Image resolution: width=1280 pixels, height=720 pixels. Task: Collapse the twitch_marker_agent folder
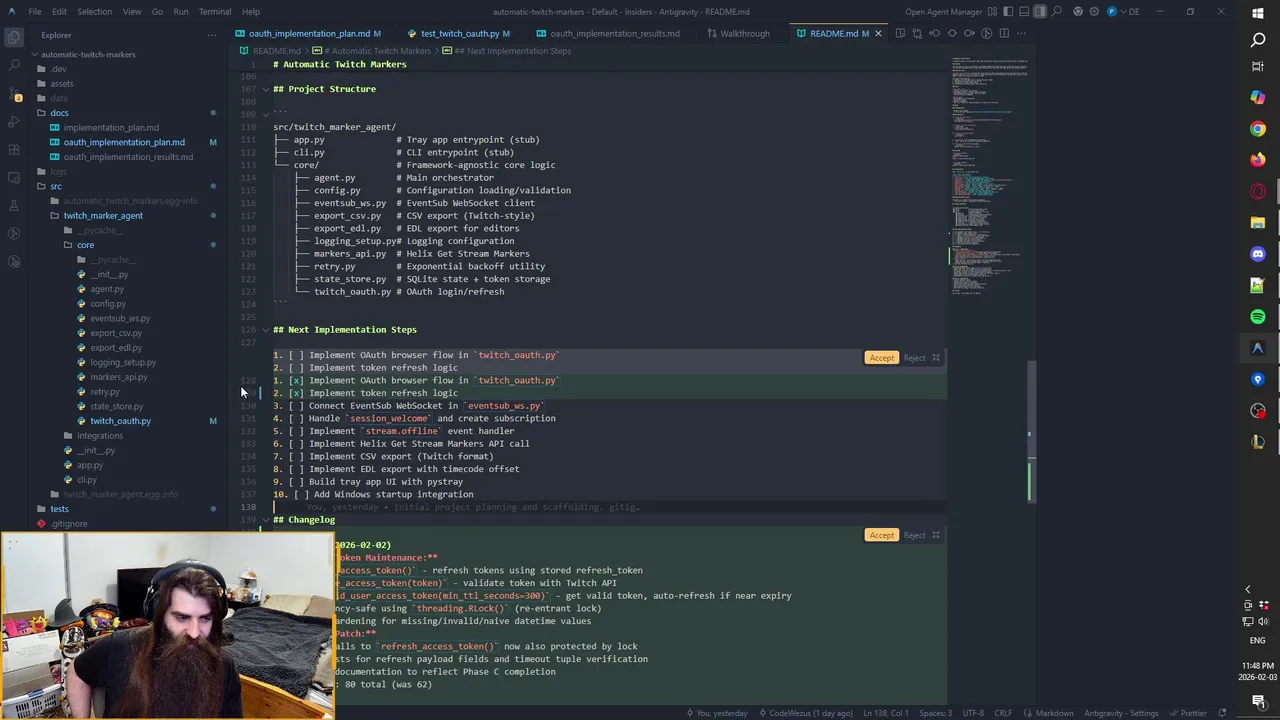103,216
